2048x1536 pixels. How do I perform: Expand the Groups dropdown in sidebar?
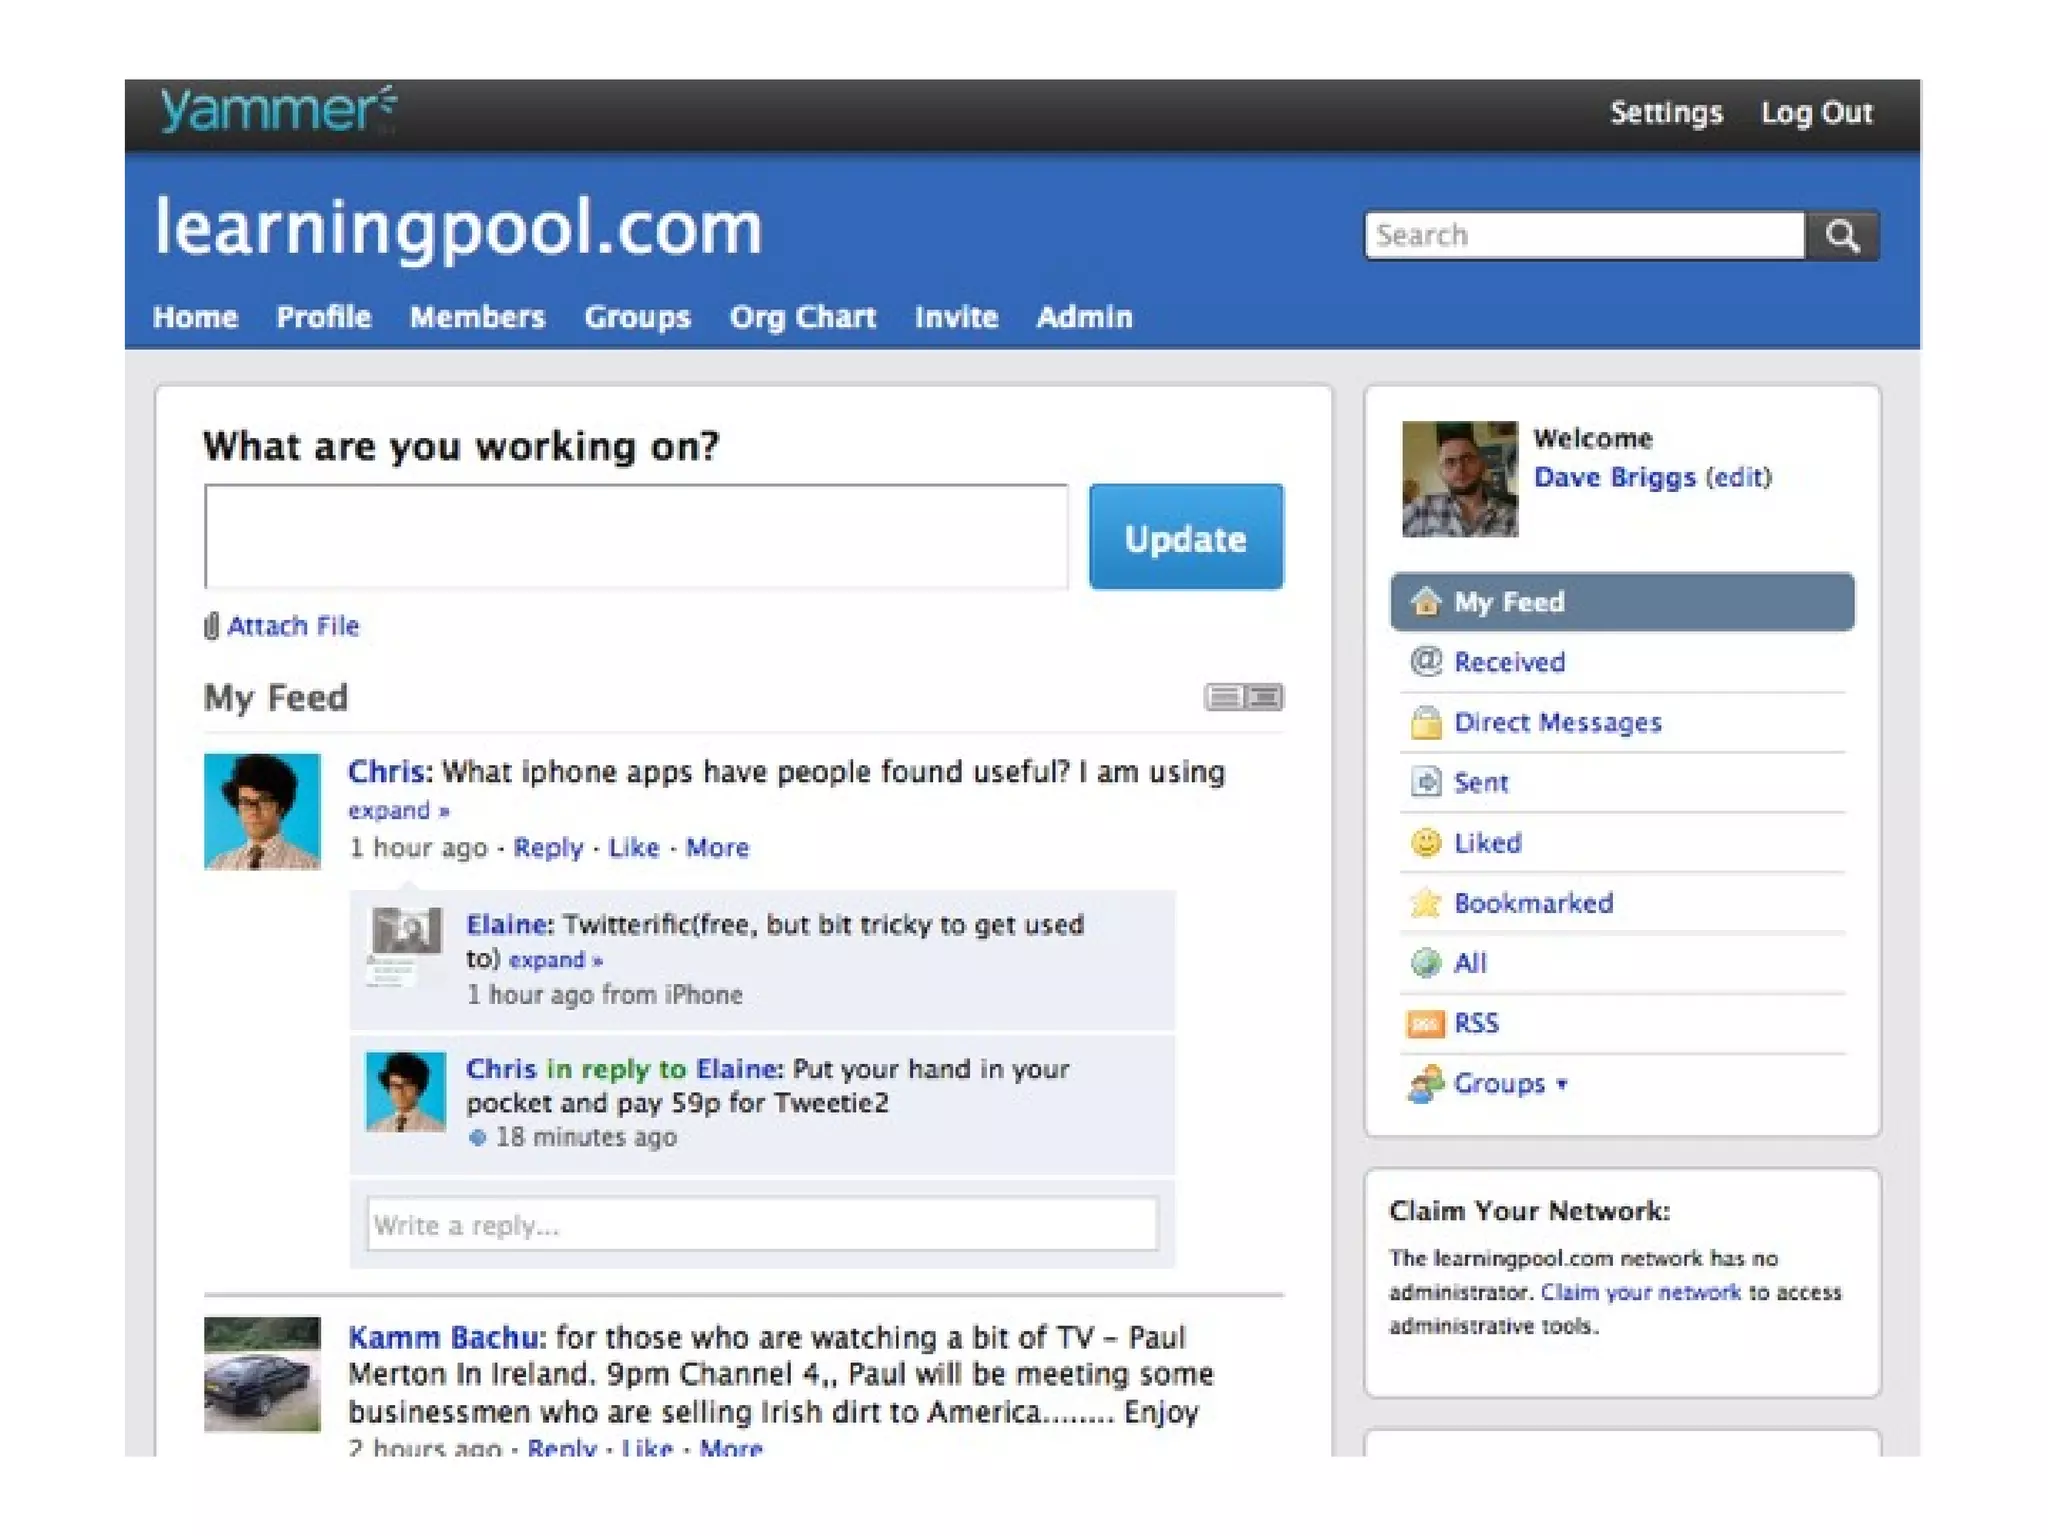click(1509, 1083)
